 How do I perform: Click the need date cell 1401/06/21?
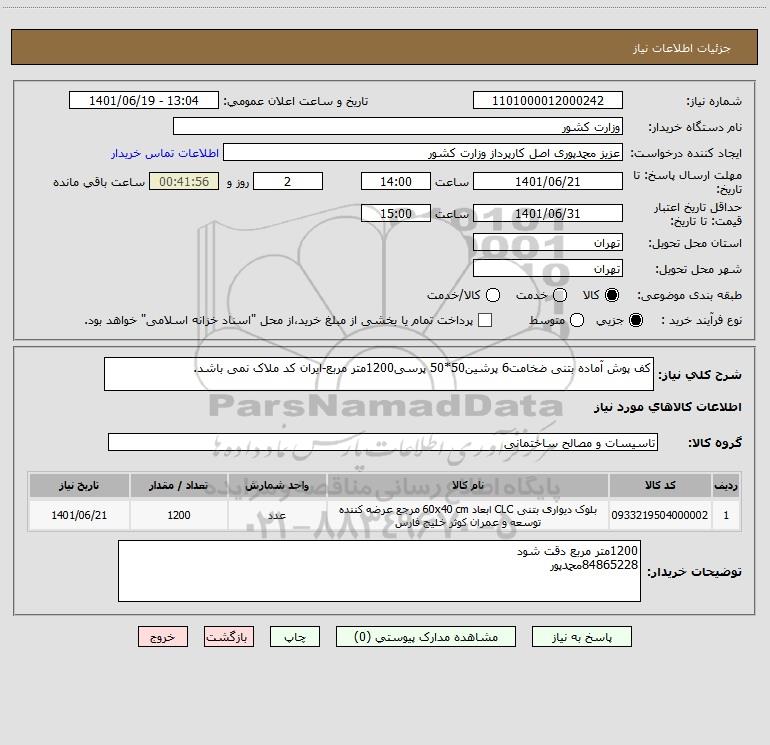79,515
